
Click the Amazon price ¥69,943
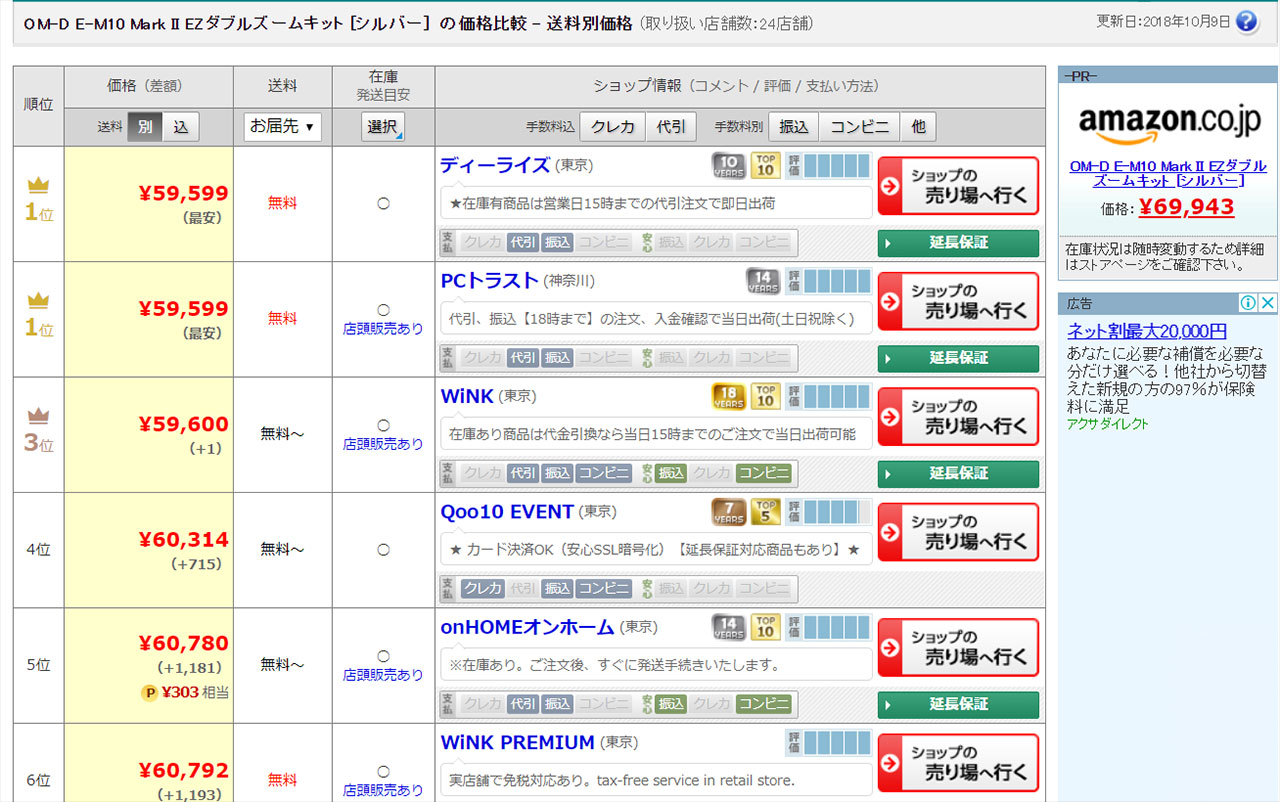click(x=1187, y=208)
